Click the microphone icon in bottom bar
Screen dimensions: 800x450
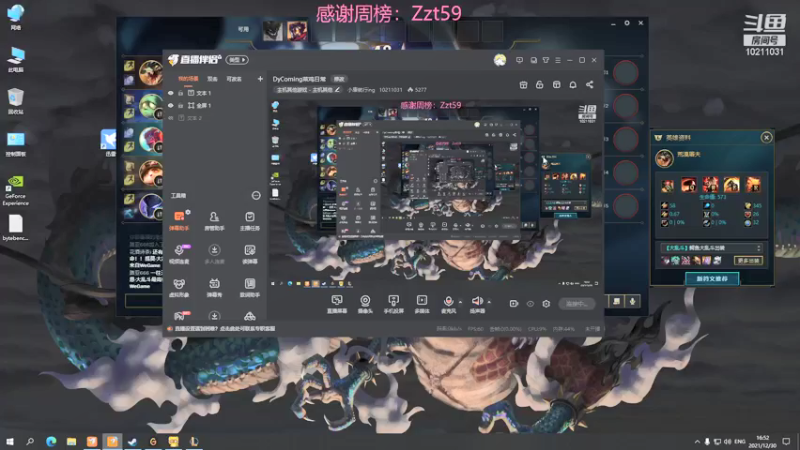[x=448, y=301]
